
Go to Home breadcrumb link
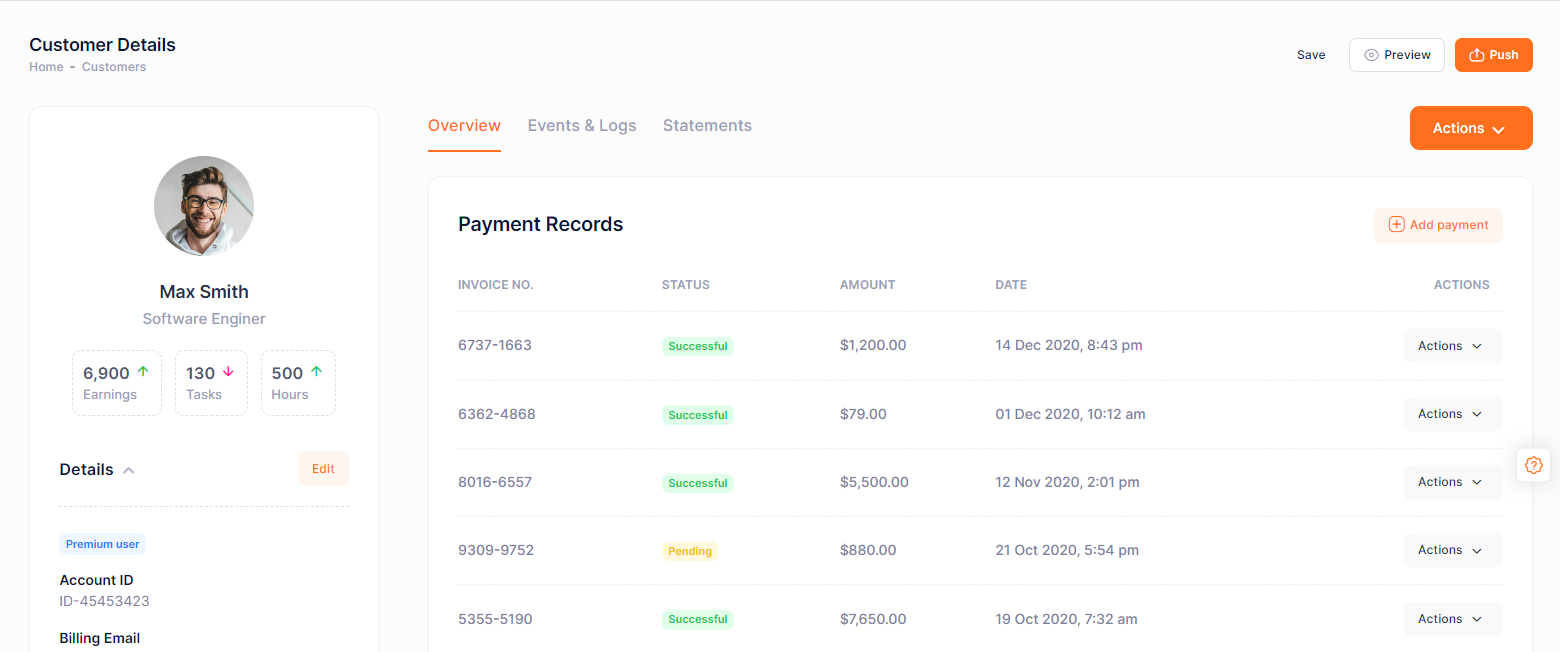(46, 67)
